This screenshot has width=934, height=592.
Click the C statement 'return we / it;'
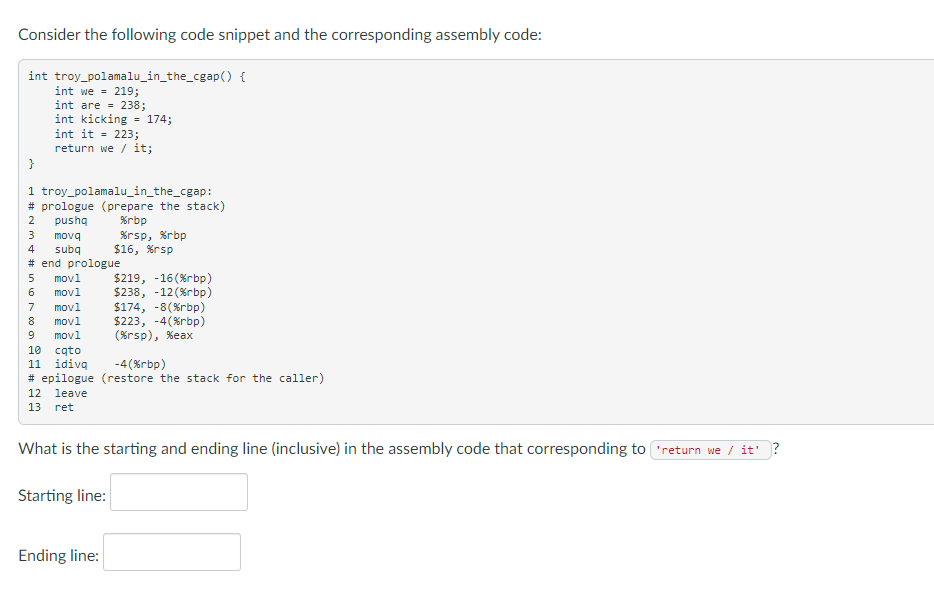pos(104,148)
